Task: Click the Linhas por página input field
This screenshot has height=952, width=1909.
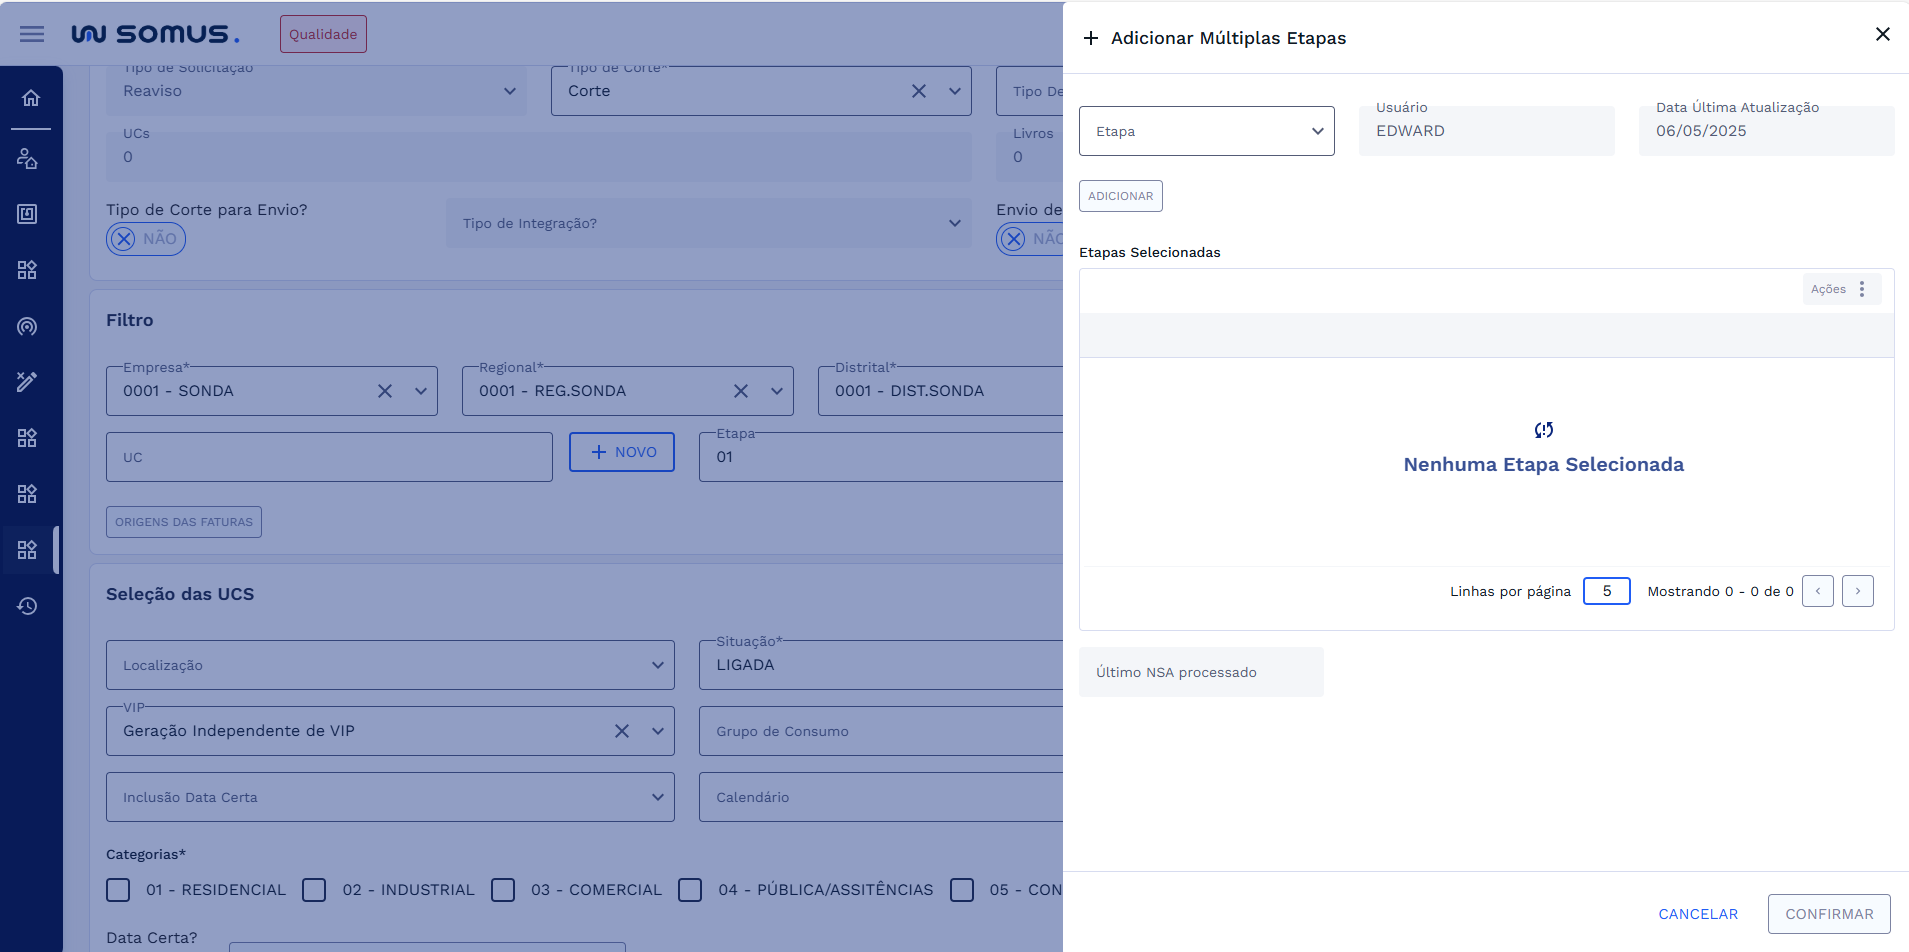Action: click(x=1606, y=591)
